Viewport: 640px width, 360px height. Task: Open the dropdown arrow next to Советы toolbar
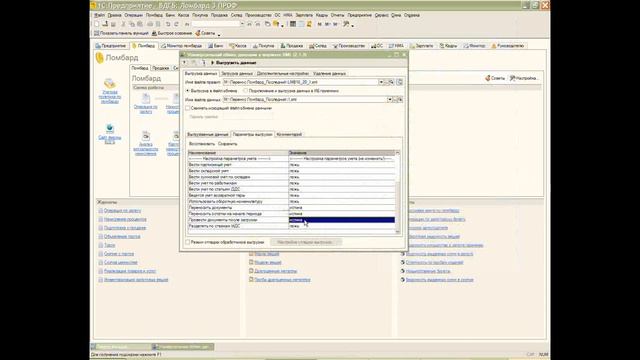(x=219, y=34)
